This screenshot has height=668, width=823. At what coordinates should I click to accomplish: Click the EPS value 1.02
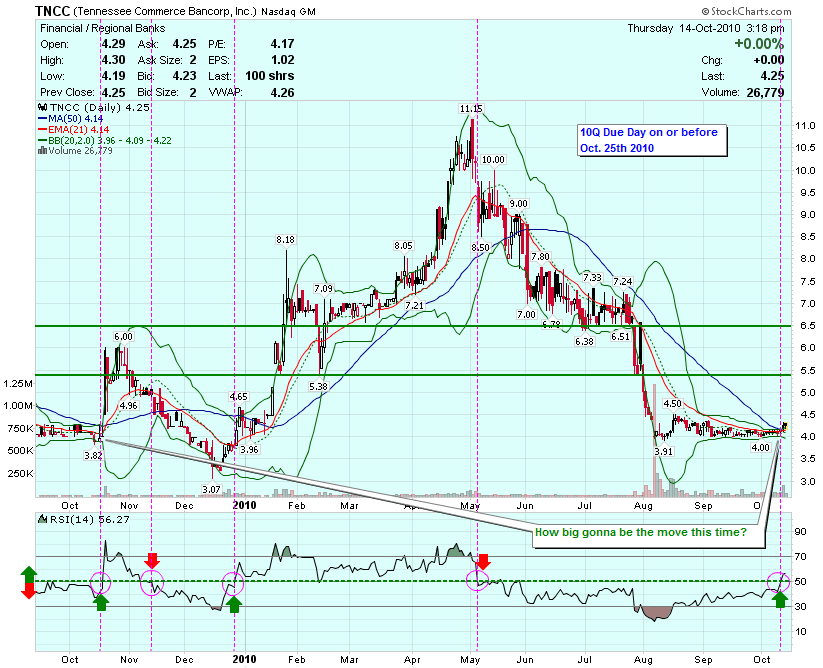click(282, 60)
